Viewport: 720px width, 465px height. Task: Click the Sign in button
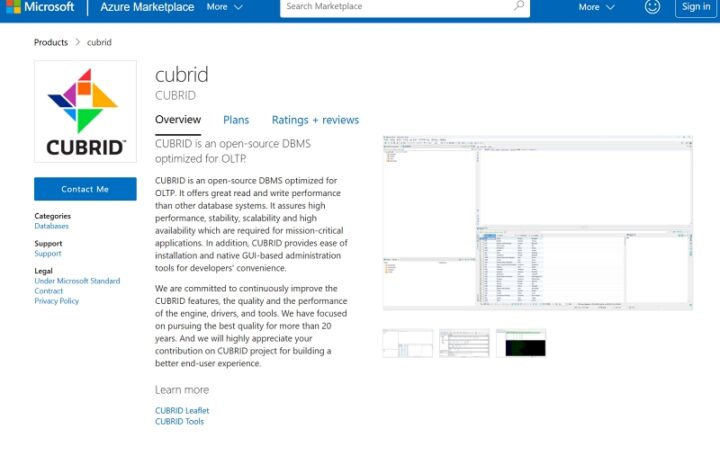pyautogui.click(x=696, y=7)
